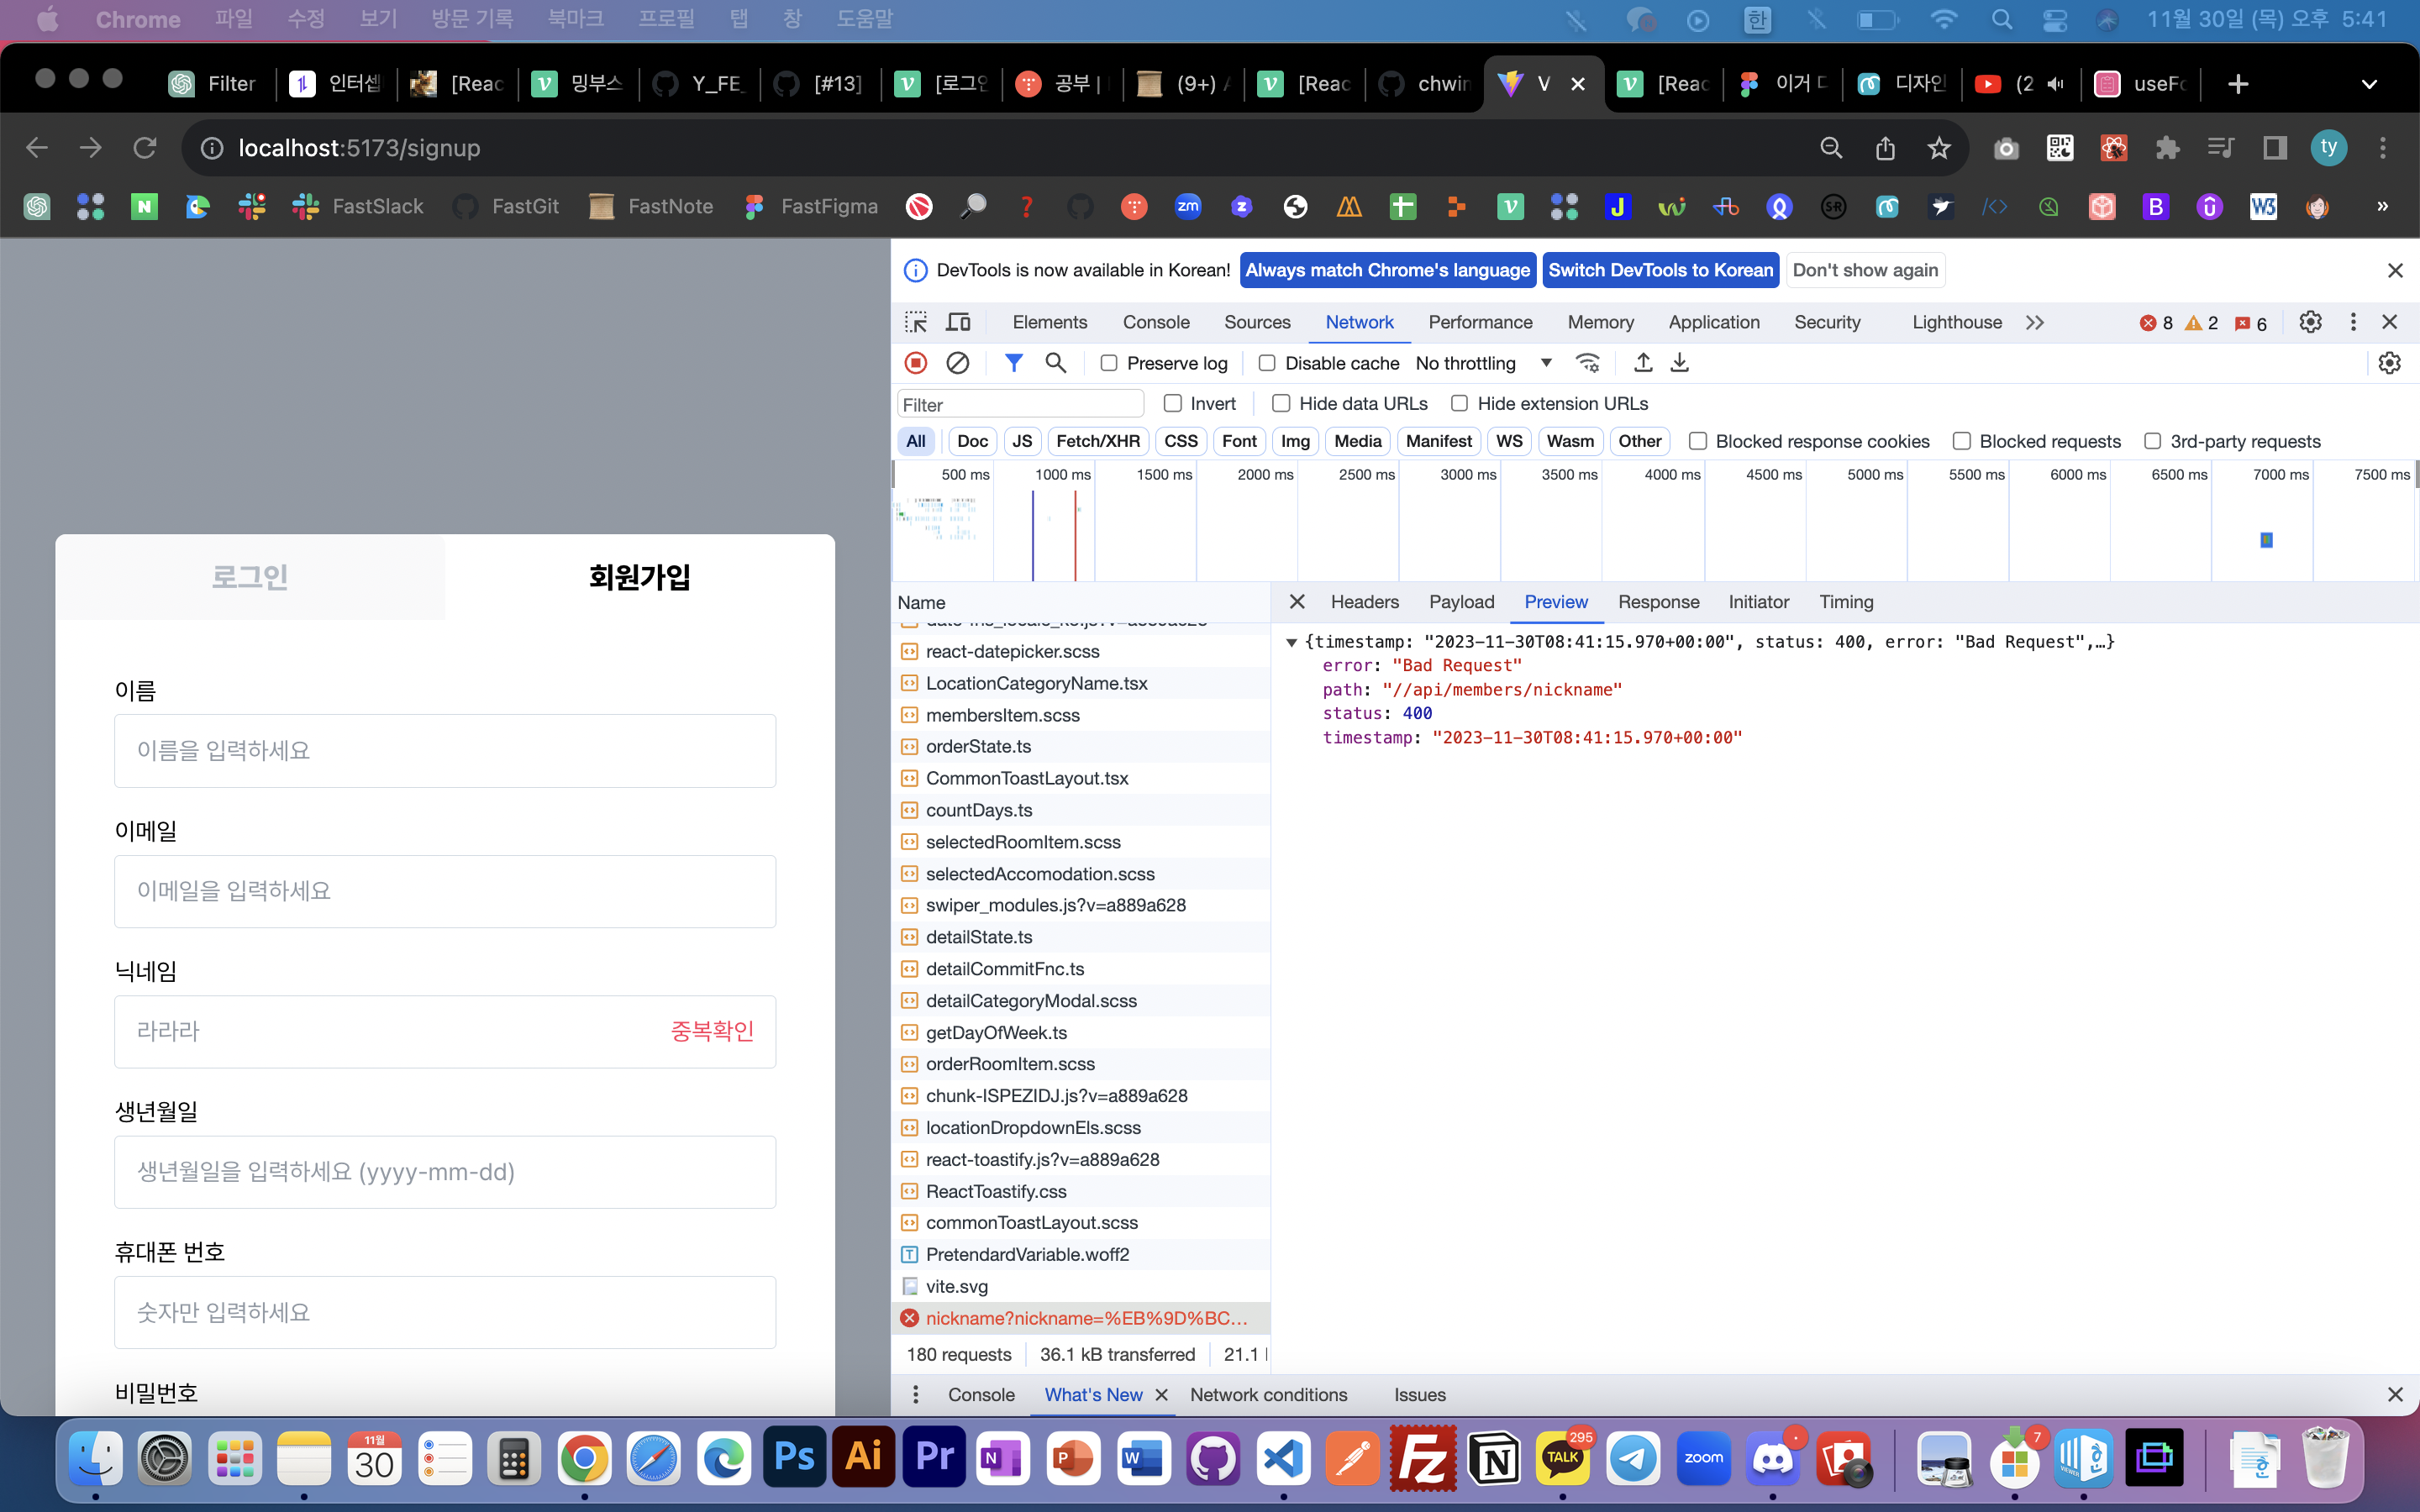
Task: Open Notion from the Dock
Action: click(1493, 1459)
